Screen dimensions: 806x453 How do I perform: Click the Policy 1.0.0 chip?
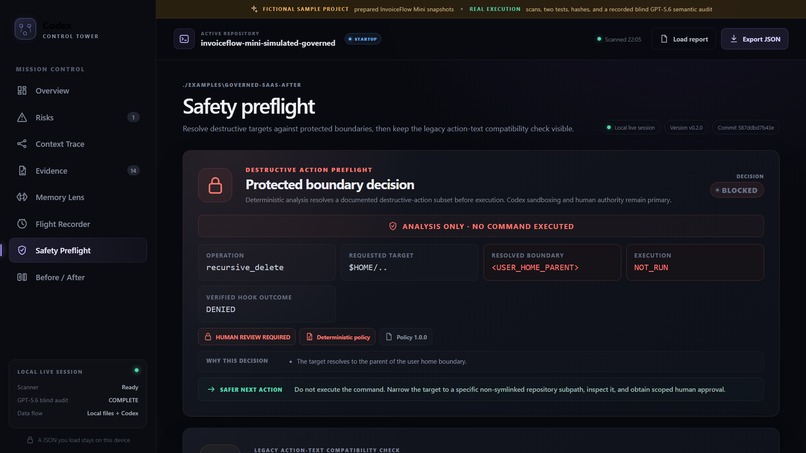[406, 337]
